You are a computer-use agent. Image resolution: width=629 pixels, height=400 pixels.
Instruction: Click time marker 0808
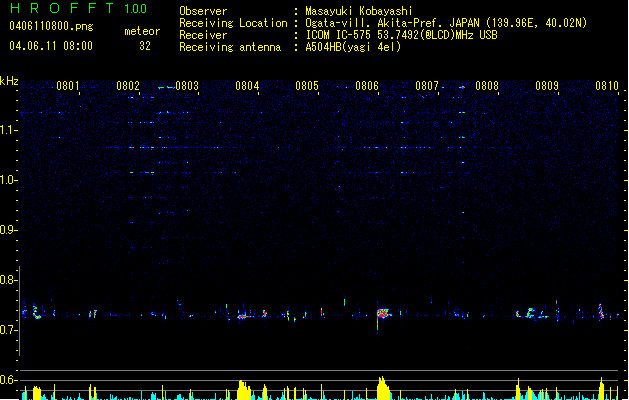[487, 86]
